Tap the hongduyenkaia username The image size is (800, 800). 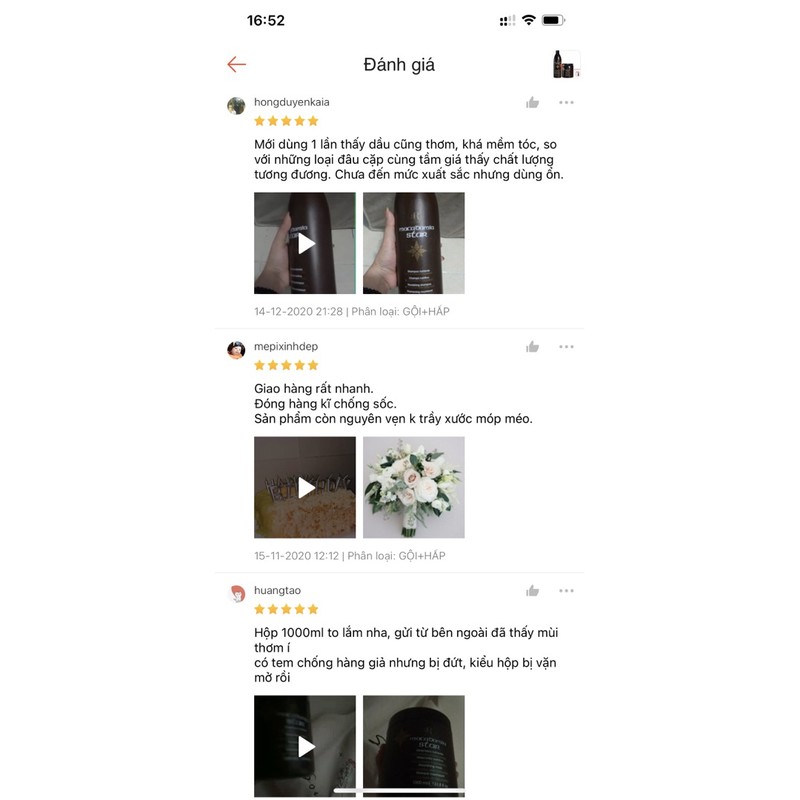[x=292, y=102]
